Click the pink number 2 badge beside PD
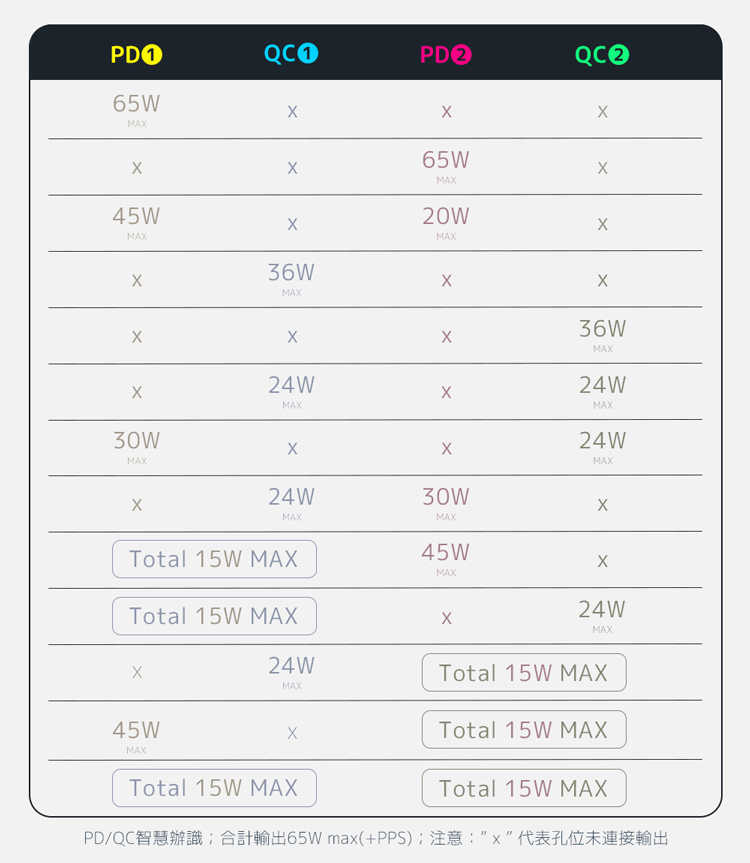The height and width of the screenshot is (863, 750). [461, 56]
